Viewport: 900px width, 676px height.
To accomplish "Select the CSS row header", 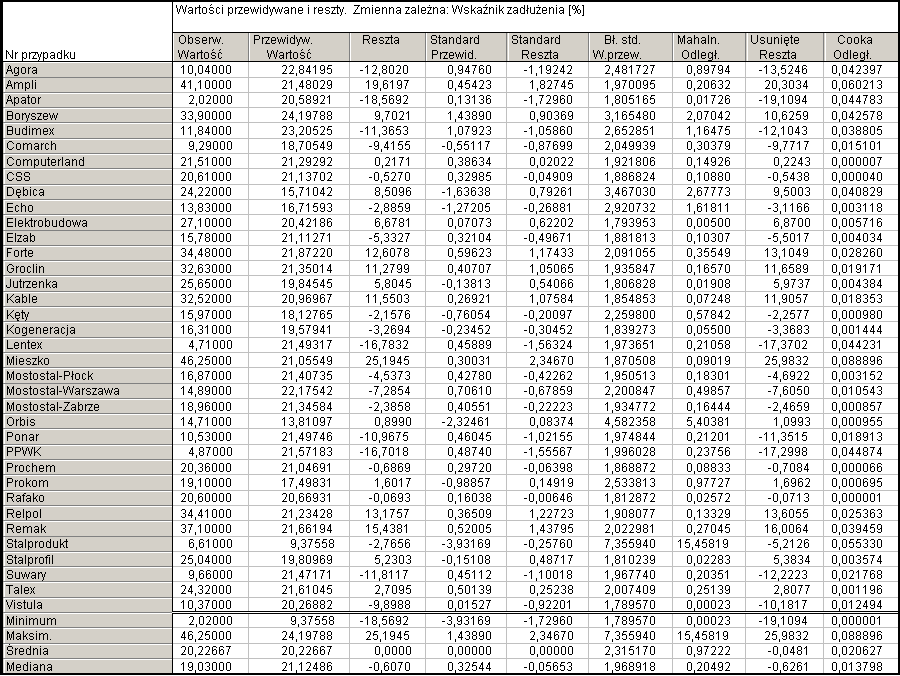I will pyautogui.click(x=87, y=177).
